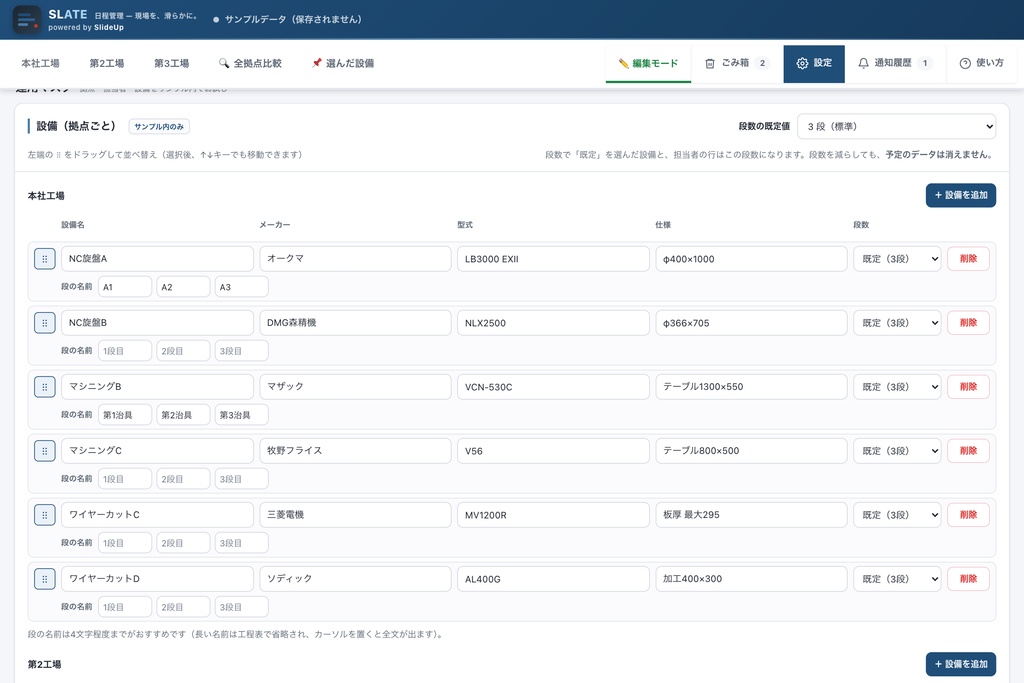Click the pencil icon for 編集モード
This screenshot has width=1024, height=683.
point(624,63)
